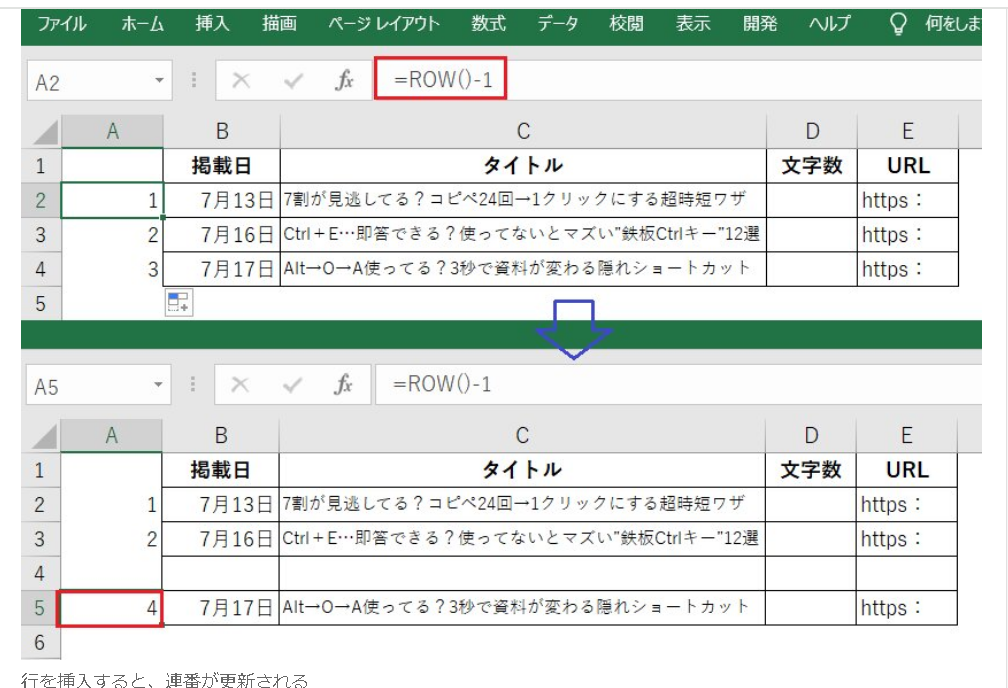Select row 6 header in lower sheet
The width and height of the screenshot is (1008, 688).
pyautogui.click(x=40, y=642)
